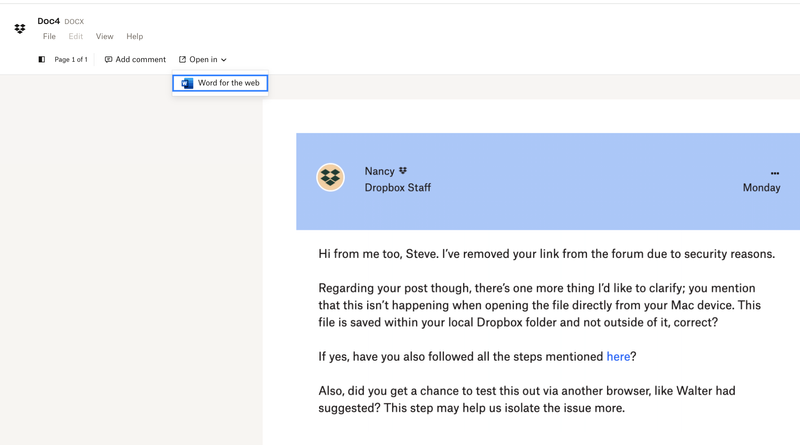
Task: Click the Dropbox logo icon
Action: tap(20, 29)
